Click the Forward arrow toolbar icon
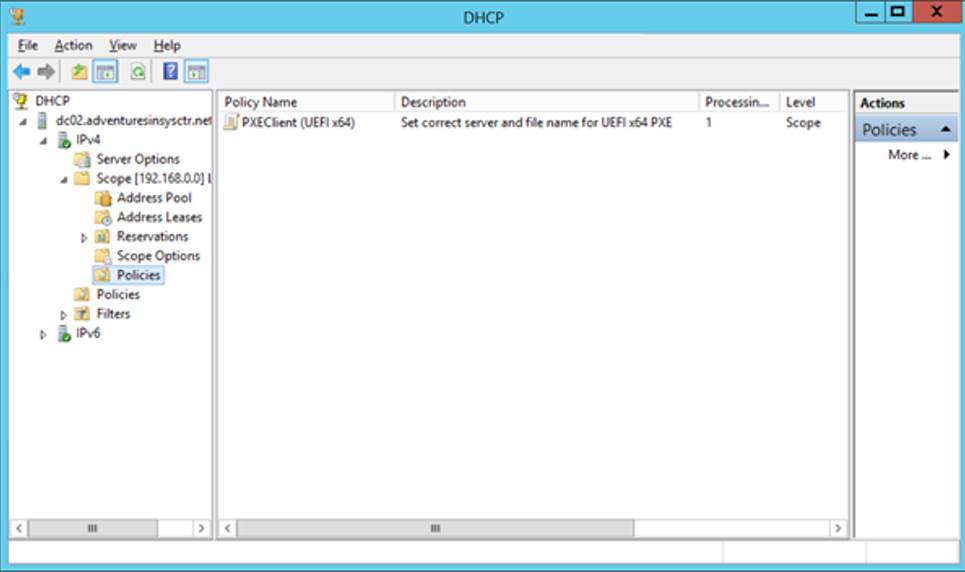 pos(46,72)
